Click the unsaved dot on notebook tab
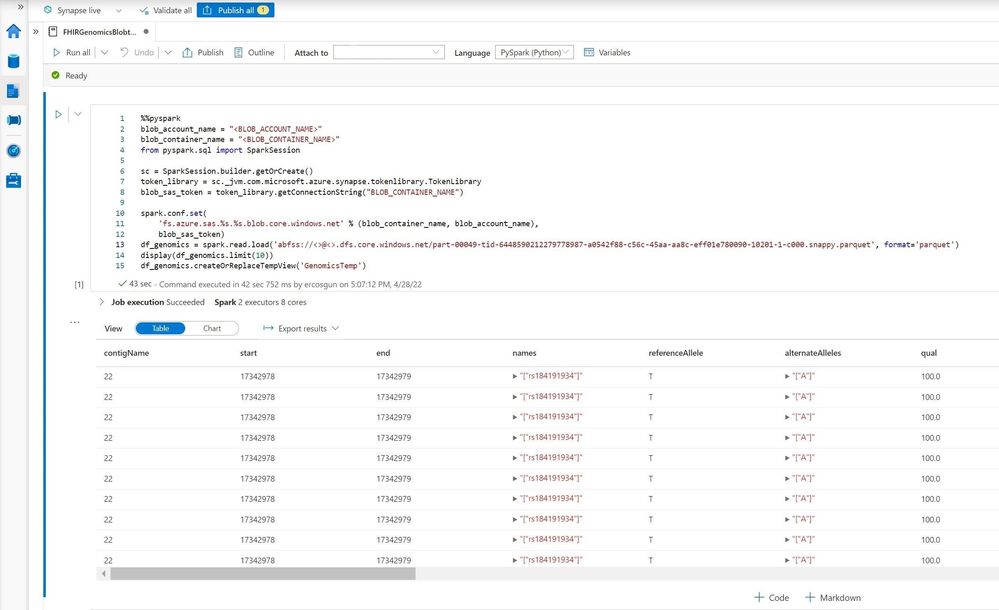Viewport: 999px width, 610px height. click(x=147, y=32)
